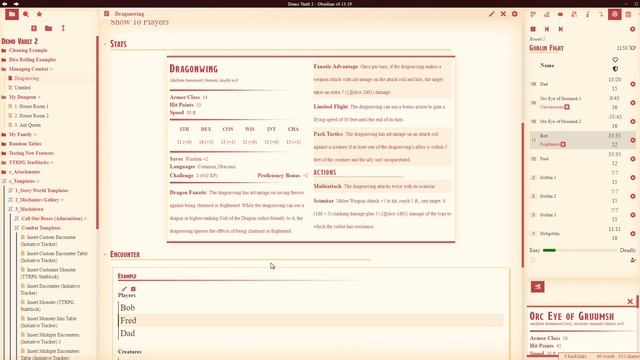640x360 pixels.
Task: Advance to next combatant turn
Action: coord(560,29)
